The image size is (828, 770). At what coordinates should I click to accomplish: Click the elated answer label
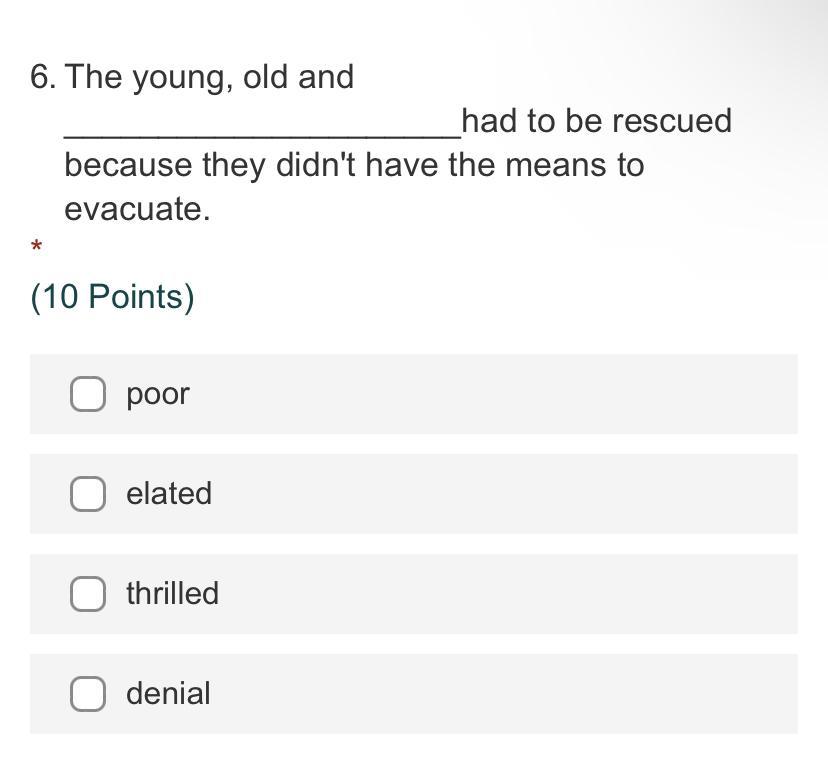(x=168, y=494)
